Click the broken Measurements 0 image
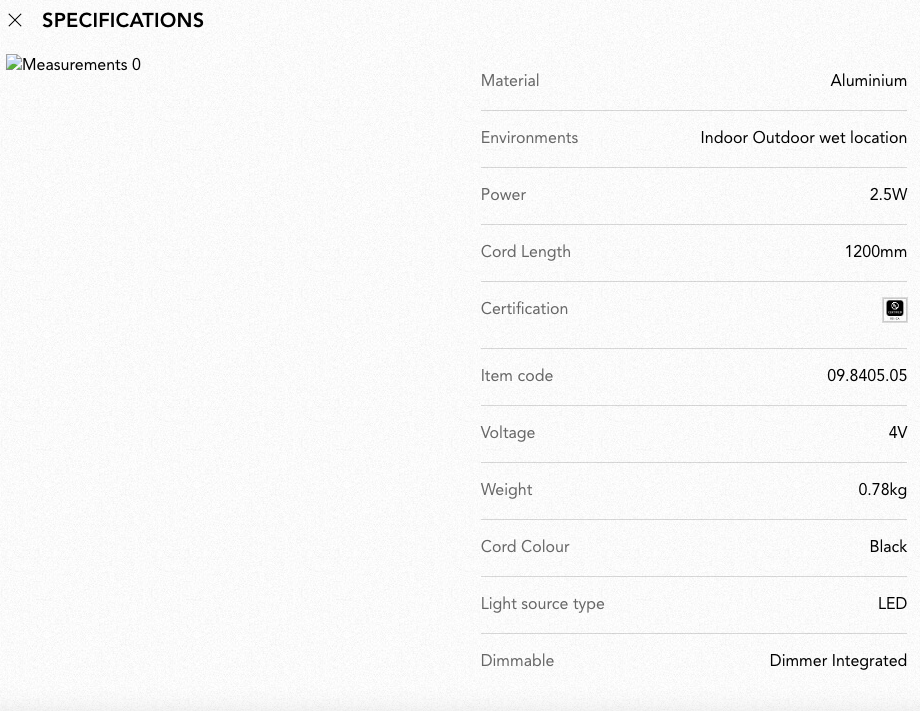This screenshot has width=920, height=711. point(73,64)
